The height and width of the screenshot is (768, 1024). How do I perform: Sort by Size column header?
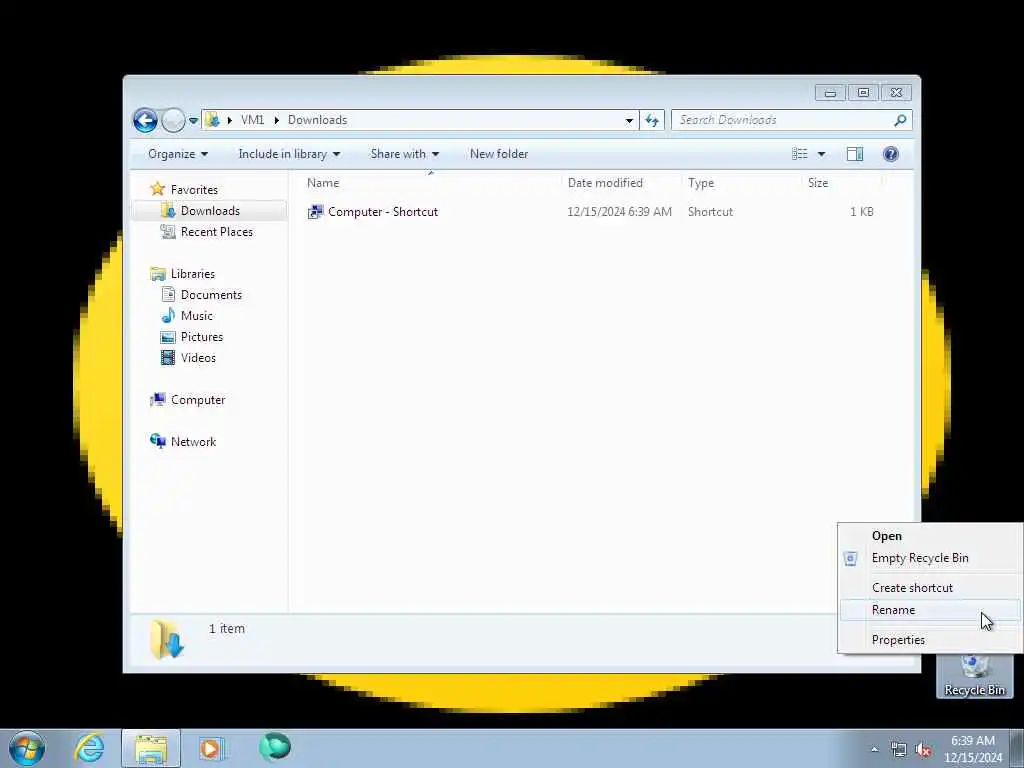[841, 183]
